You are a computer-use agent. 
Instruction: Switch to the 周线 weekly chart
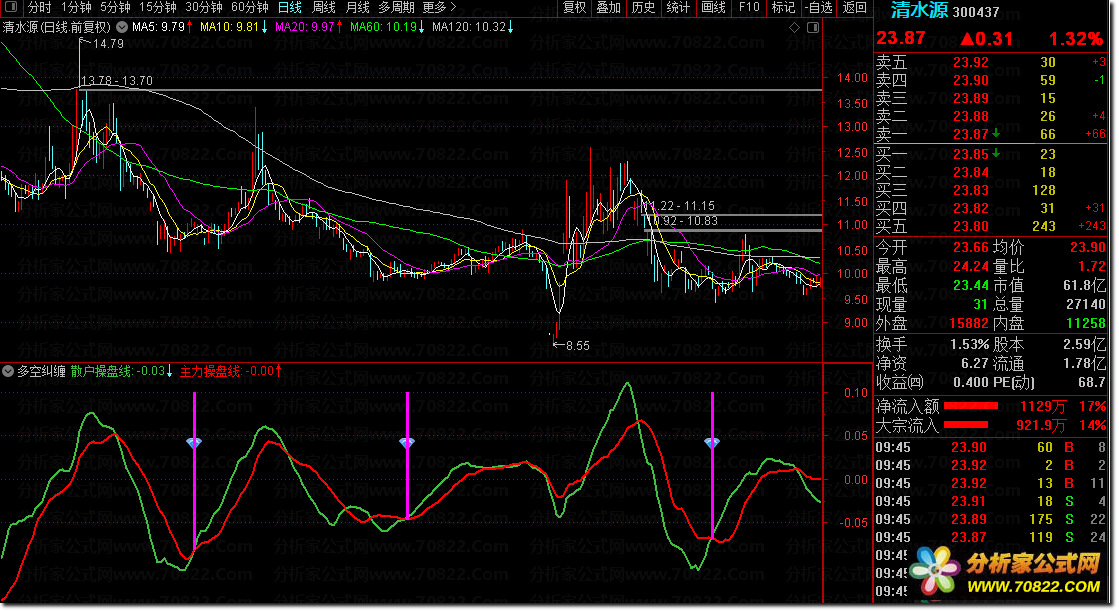point(324,8)
